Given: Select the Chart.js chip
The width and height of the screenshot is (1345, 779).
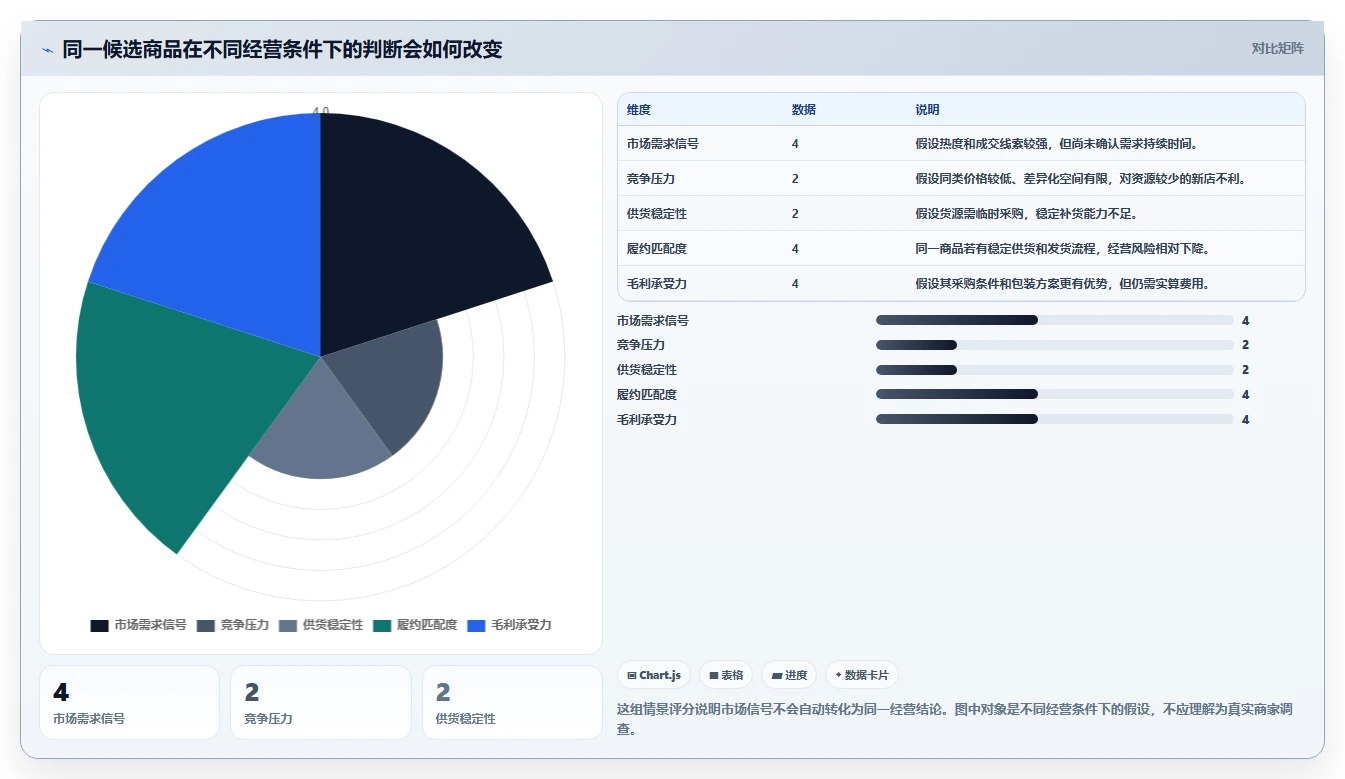Looking at the screenshot, I should (654, 675).
